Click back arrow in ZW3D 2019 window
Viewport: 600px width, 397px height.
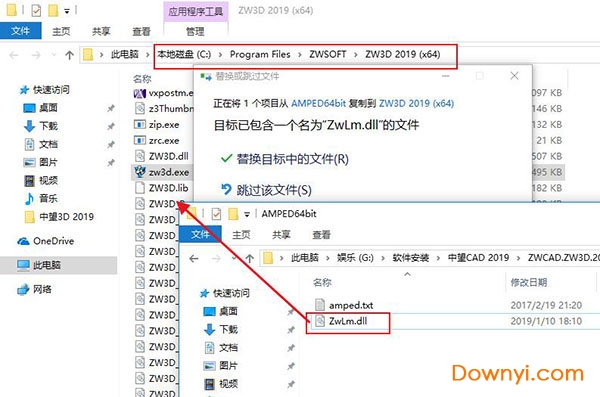click(14, 55)
